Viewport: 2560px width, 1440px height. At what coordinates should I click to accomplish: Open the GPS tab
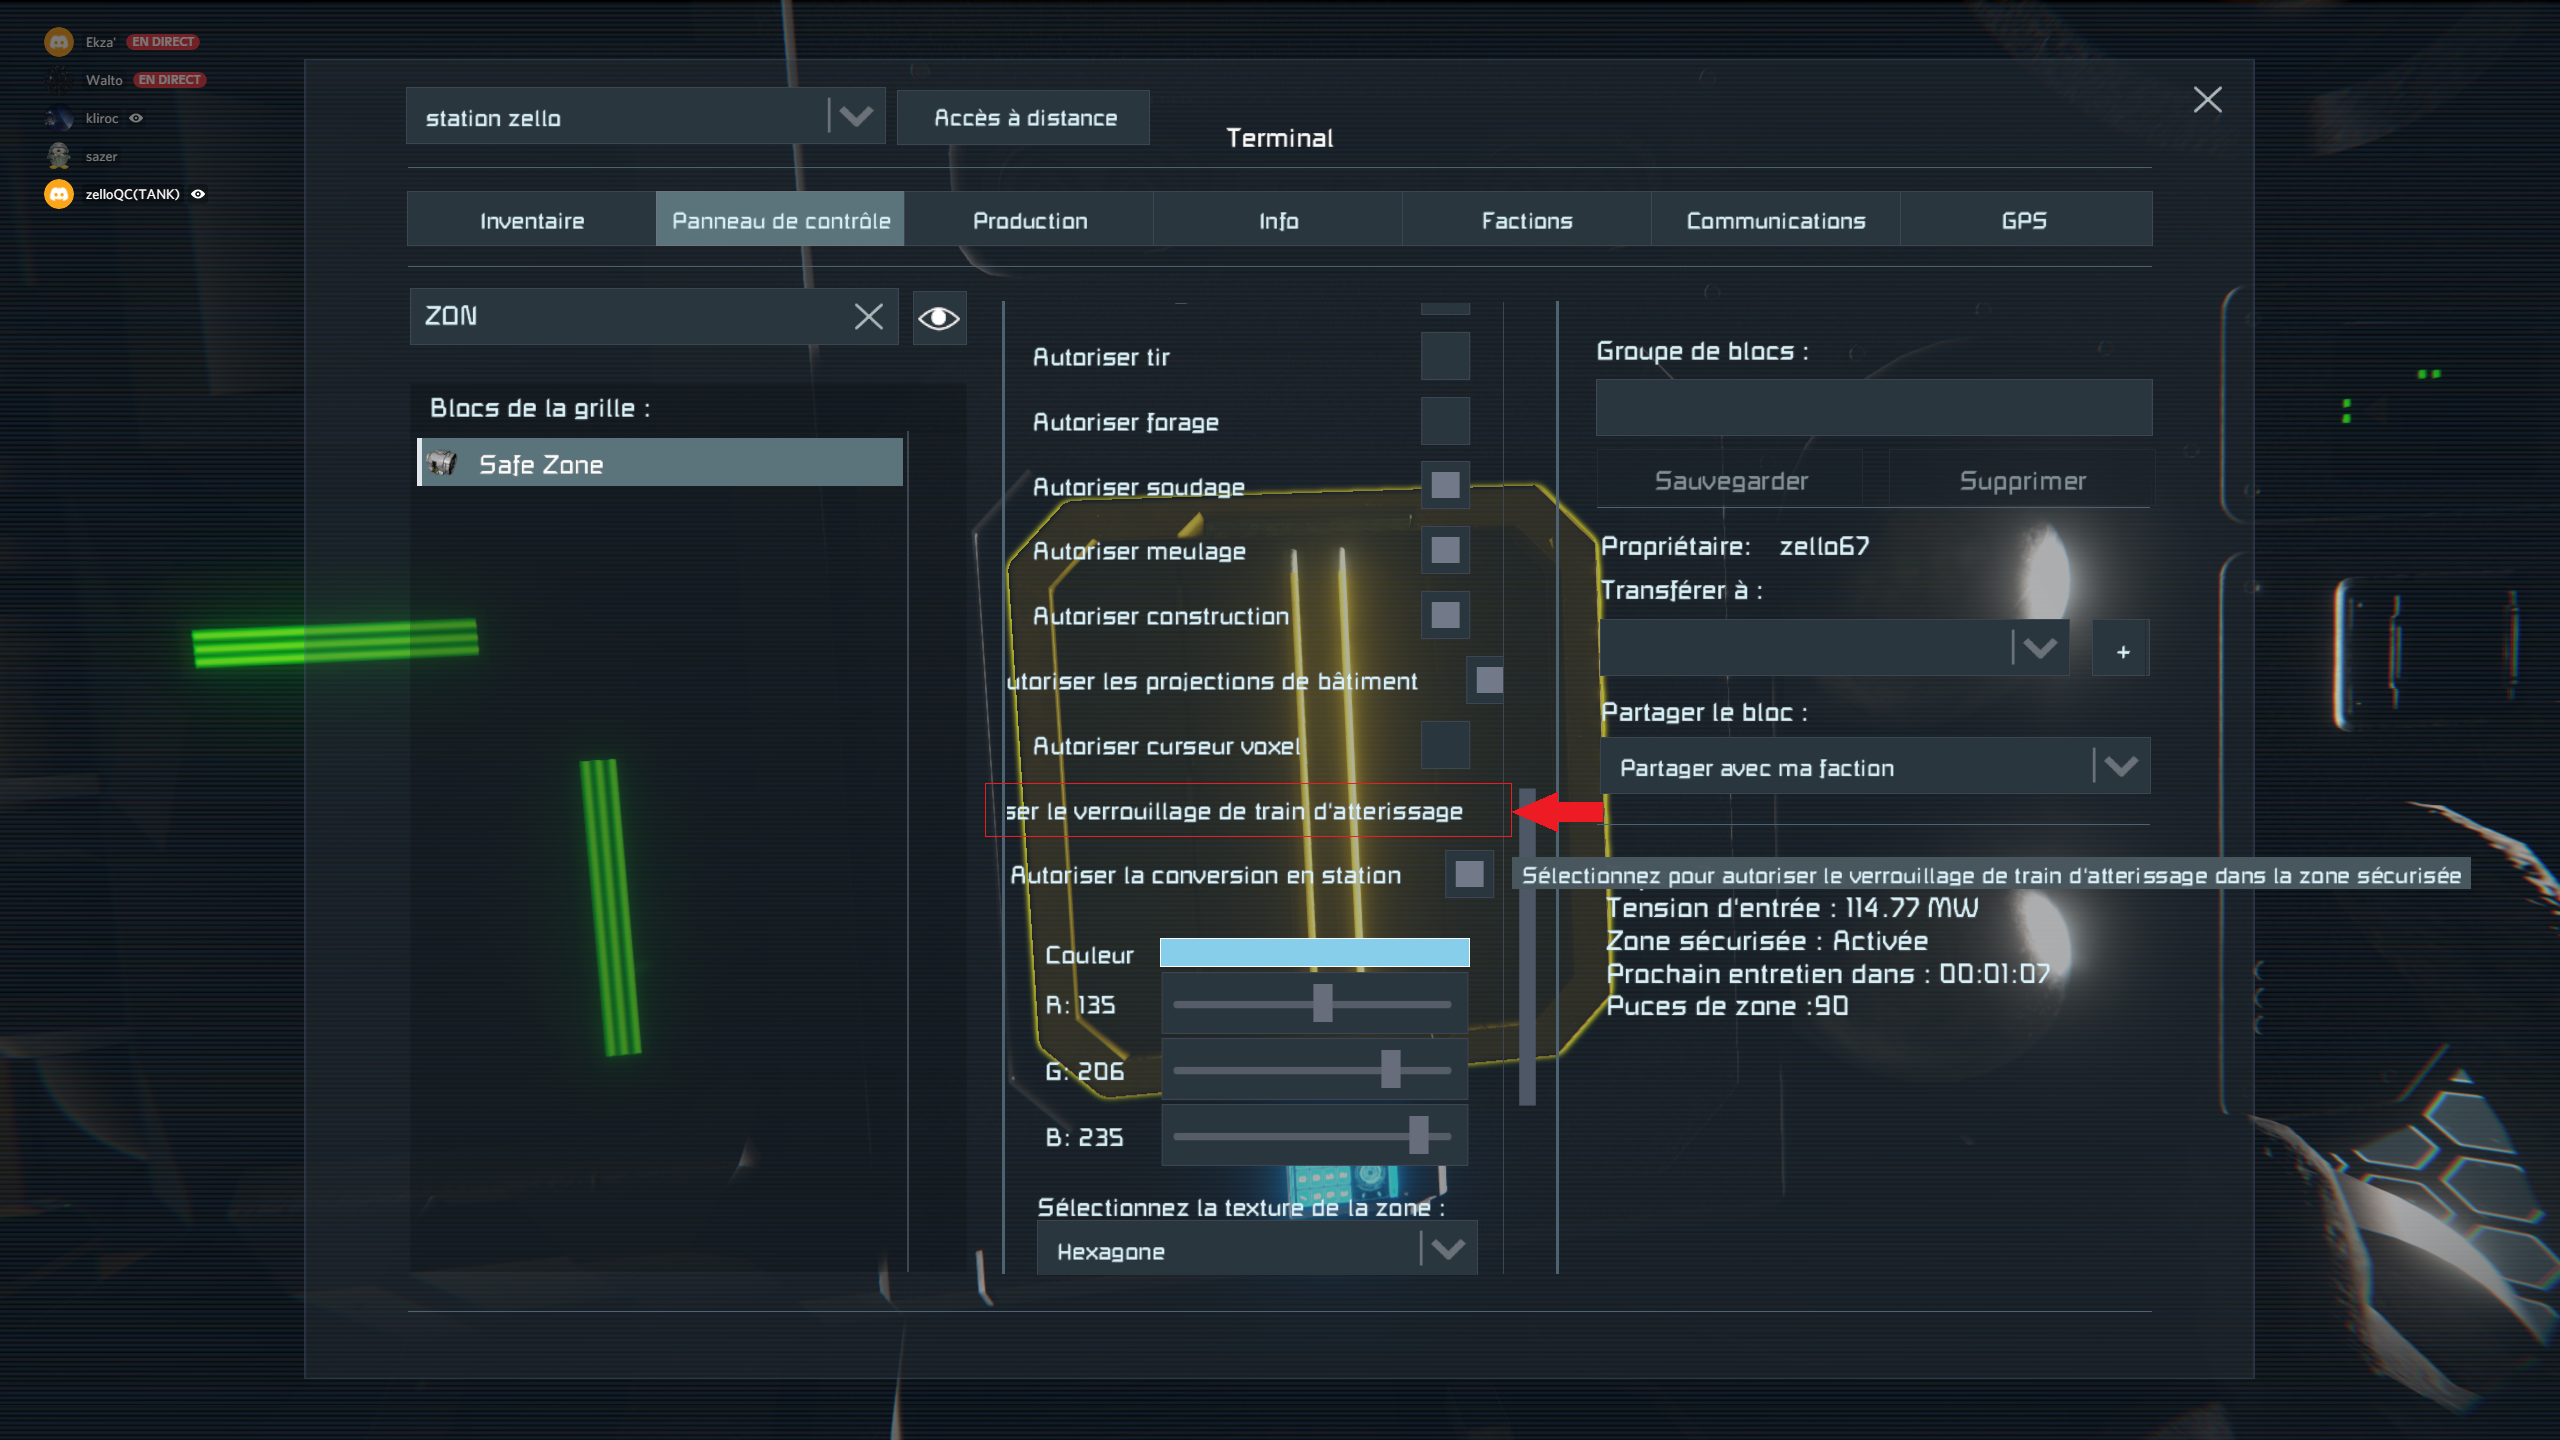(2025, 220)
